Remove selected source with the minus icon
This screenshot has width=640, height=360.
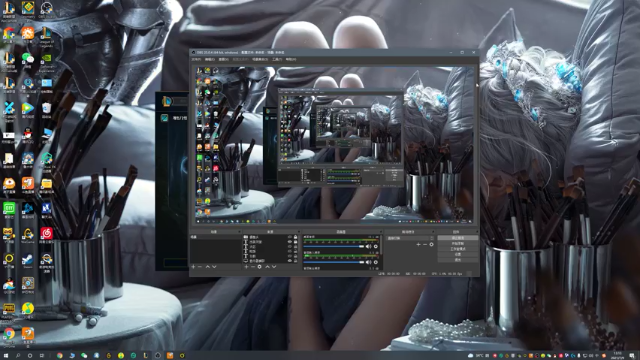click(x=253, y=267)
